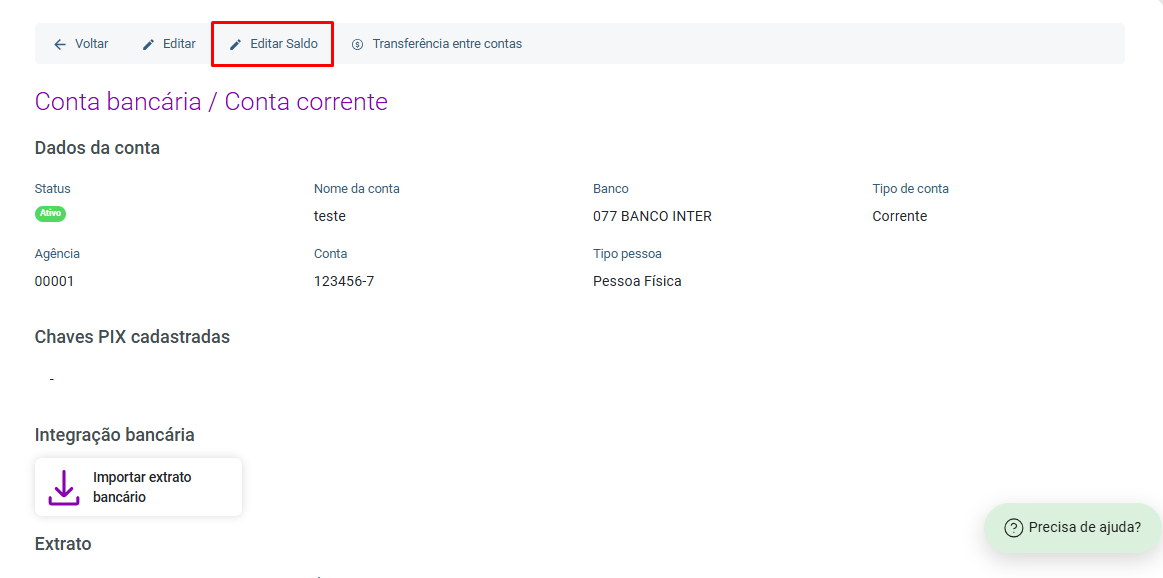Open the Precisa de ajuda? help chat

(1073, 528)
